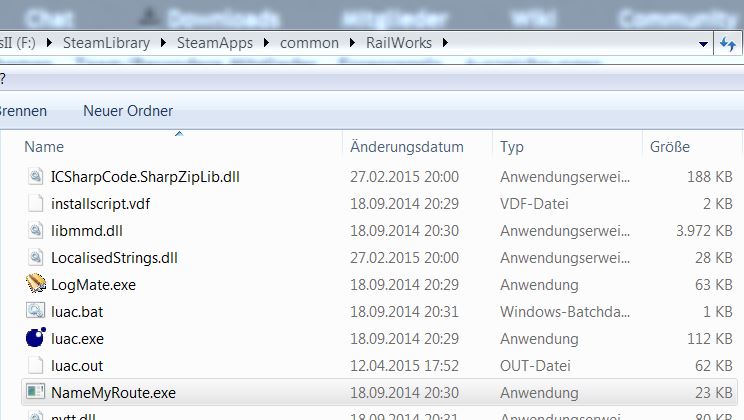Image resolution: width=744 pixels, height=420 pixels.
Task: Click the Neuer Ordner toolbar button
Action: 128,110
